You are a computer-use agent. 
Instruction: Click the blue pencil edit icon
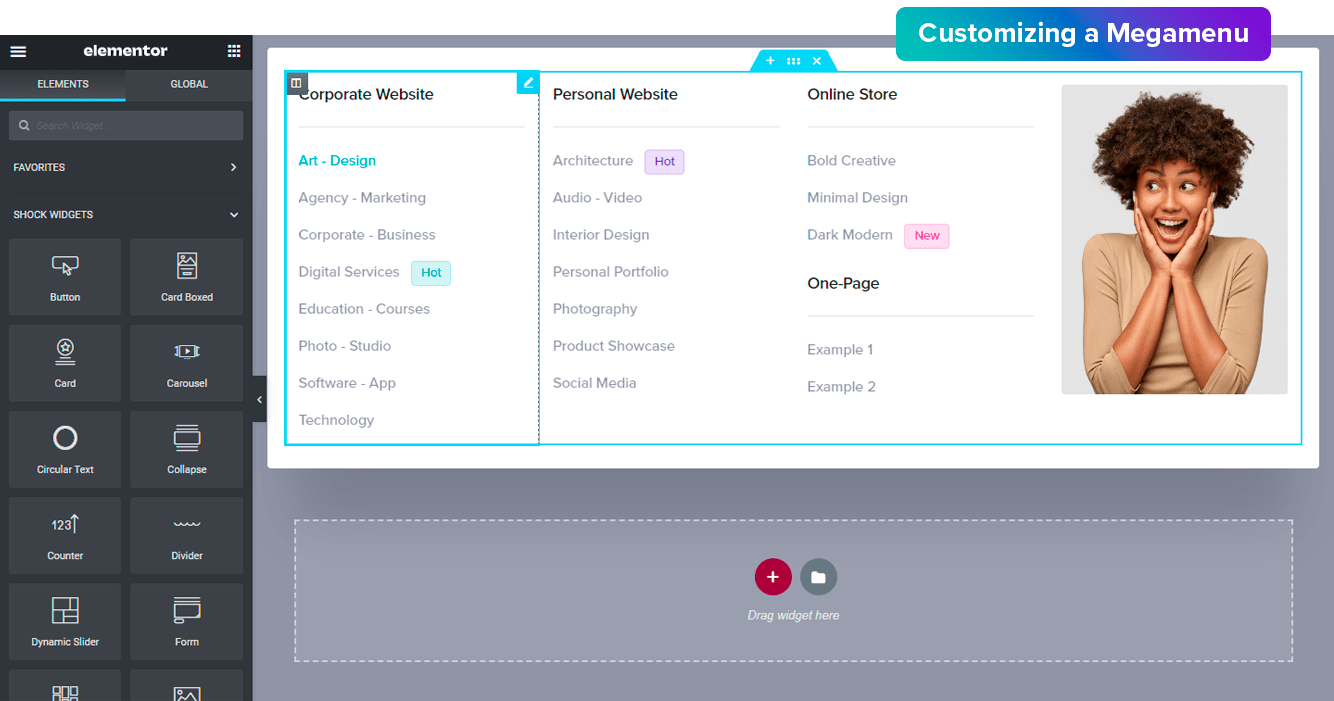528,83
